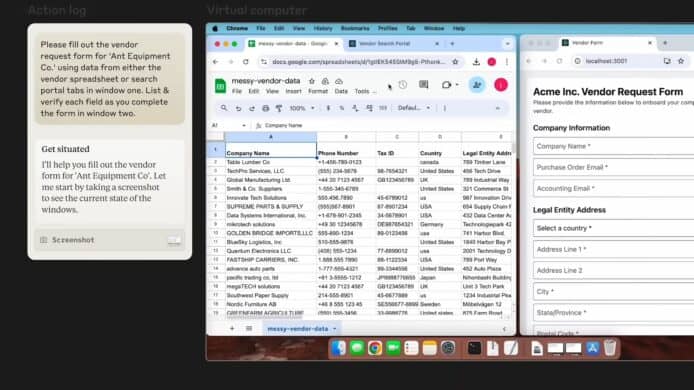
Task: Open version history clock icon
Action: 402,85
